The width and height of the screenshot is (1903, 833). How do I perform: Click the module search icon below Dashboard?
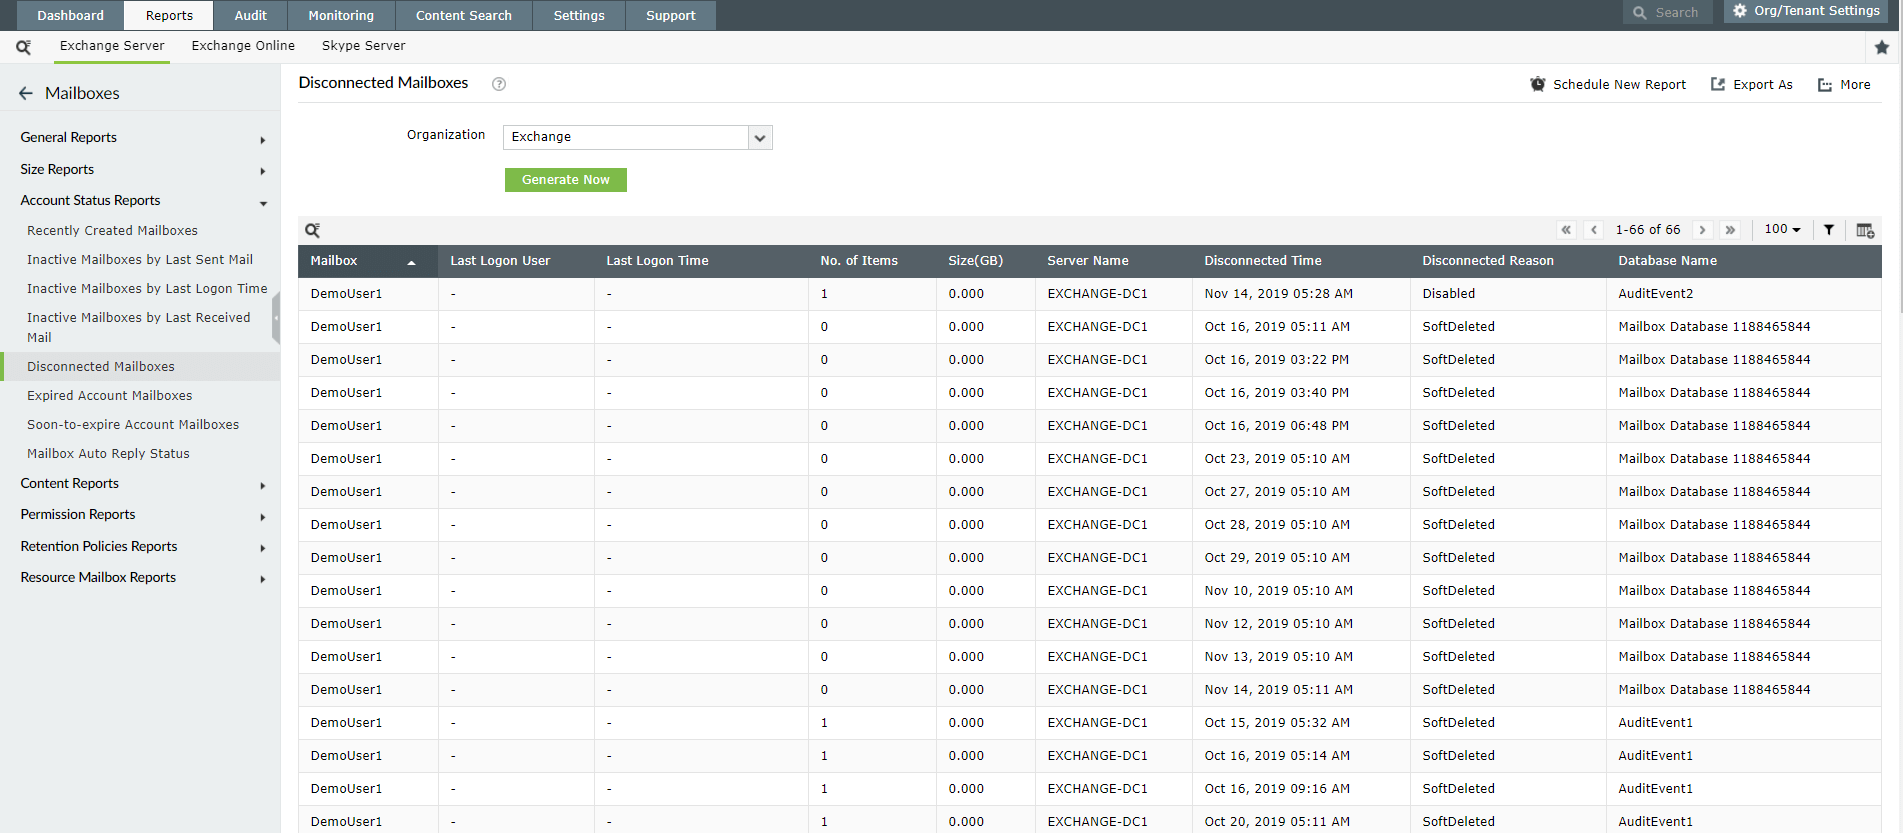point(23,46)
